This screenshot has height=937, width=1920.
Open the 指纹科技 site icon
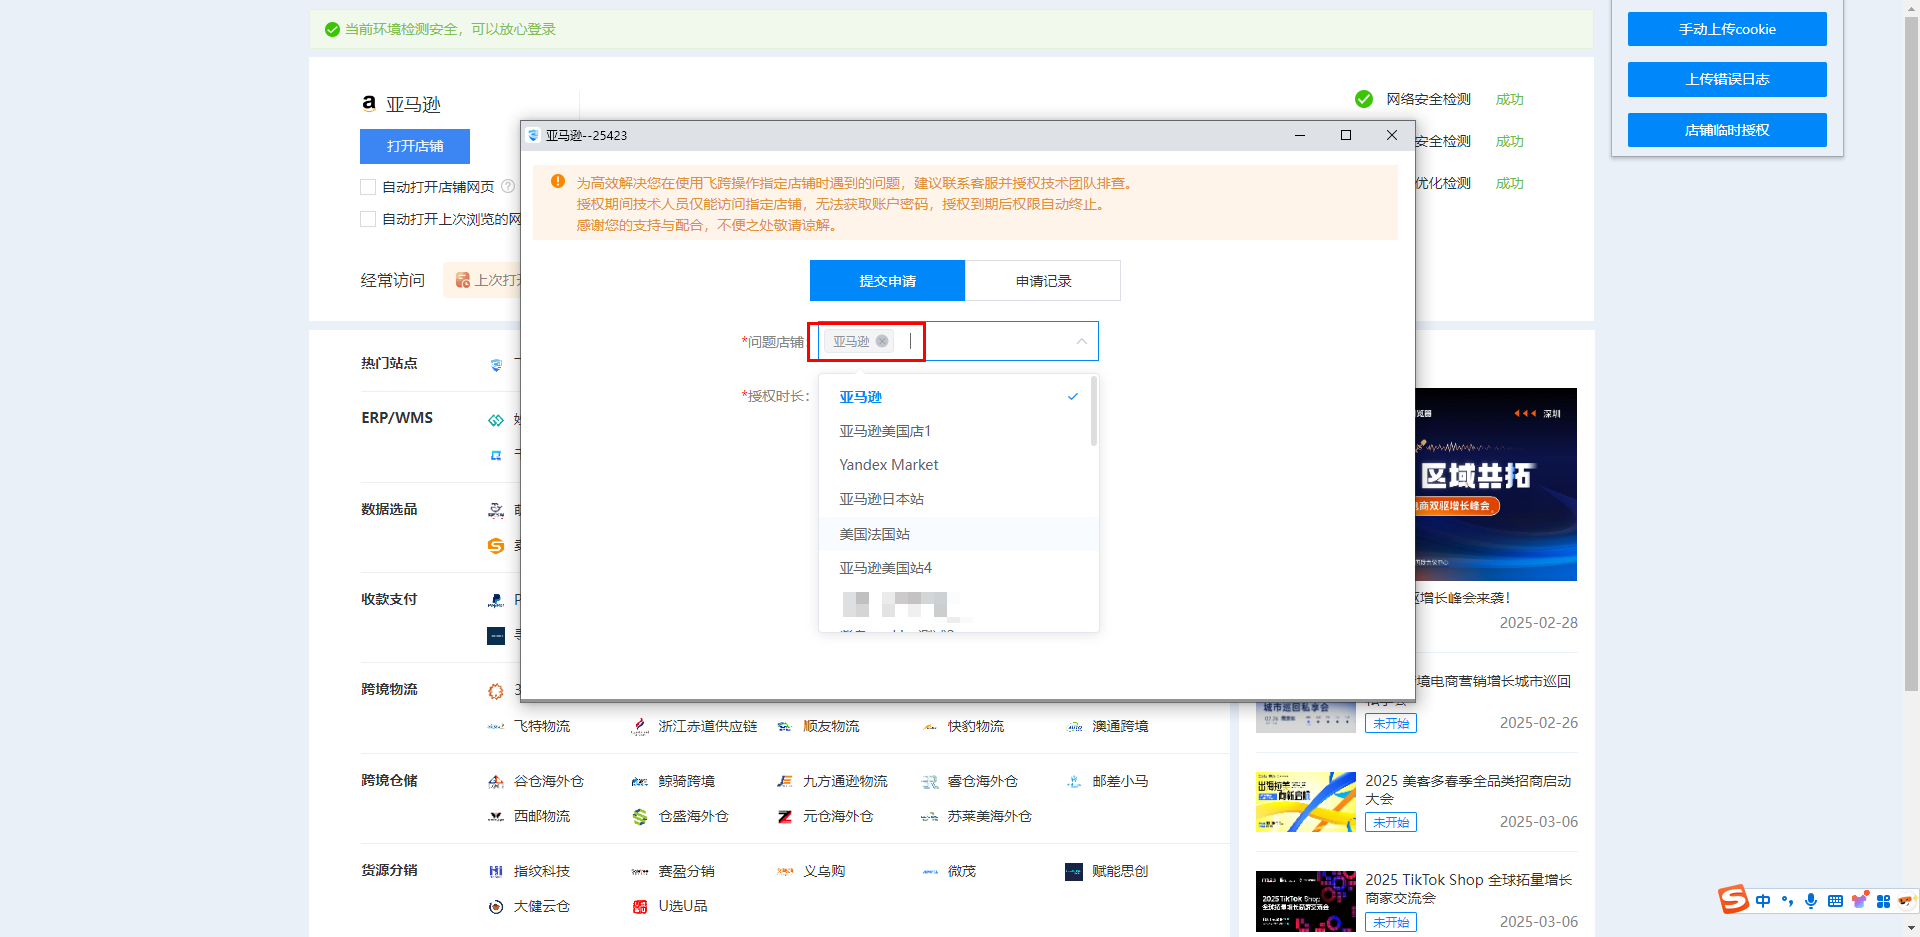click(x=496, y=872)
